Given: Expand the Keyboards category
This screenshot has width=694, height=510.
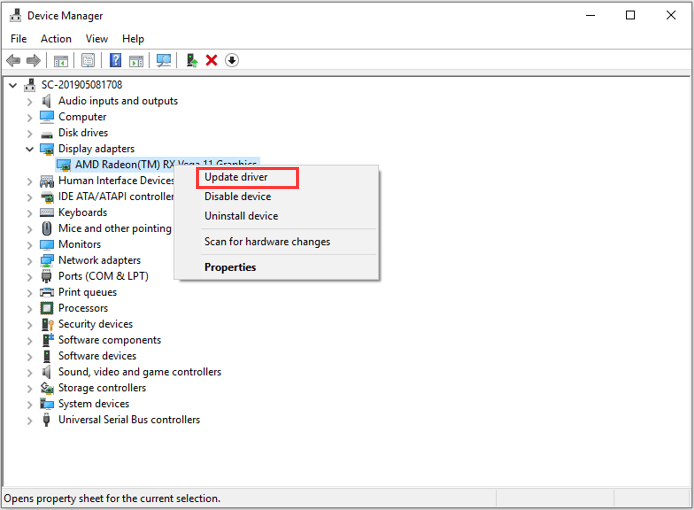Looking at the screenshot, I should pos(30,213).
